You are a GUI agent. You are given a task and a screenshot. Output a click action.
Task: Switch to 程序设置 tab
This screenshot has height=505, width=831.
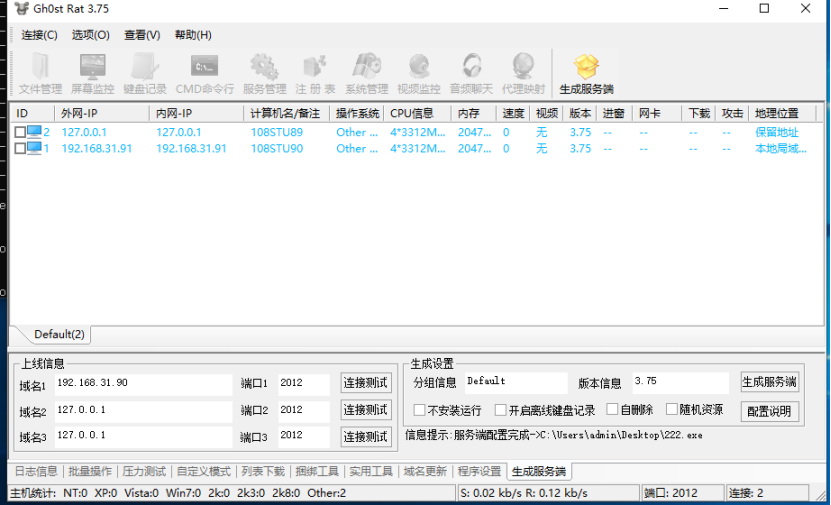(479, 471)
